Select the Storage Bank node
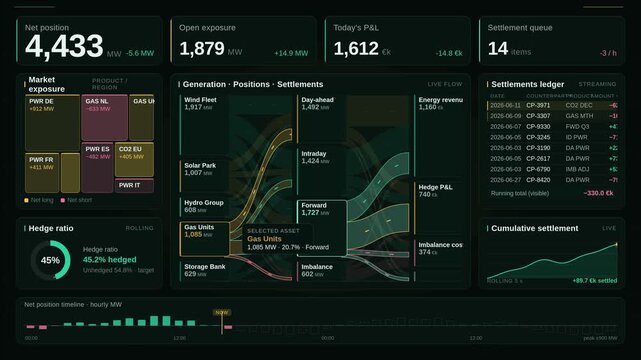 (204, 271)
